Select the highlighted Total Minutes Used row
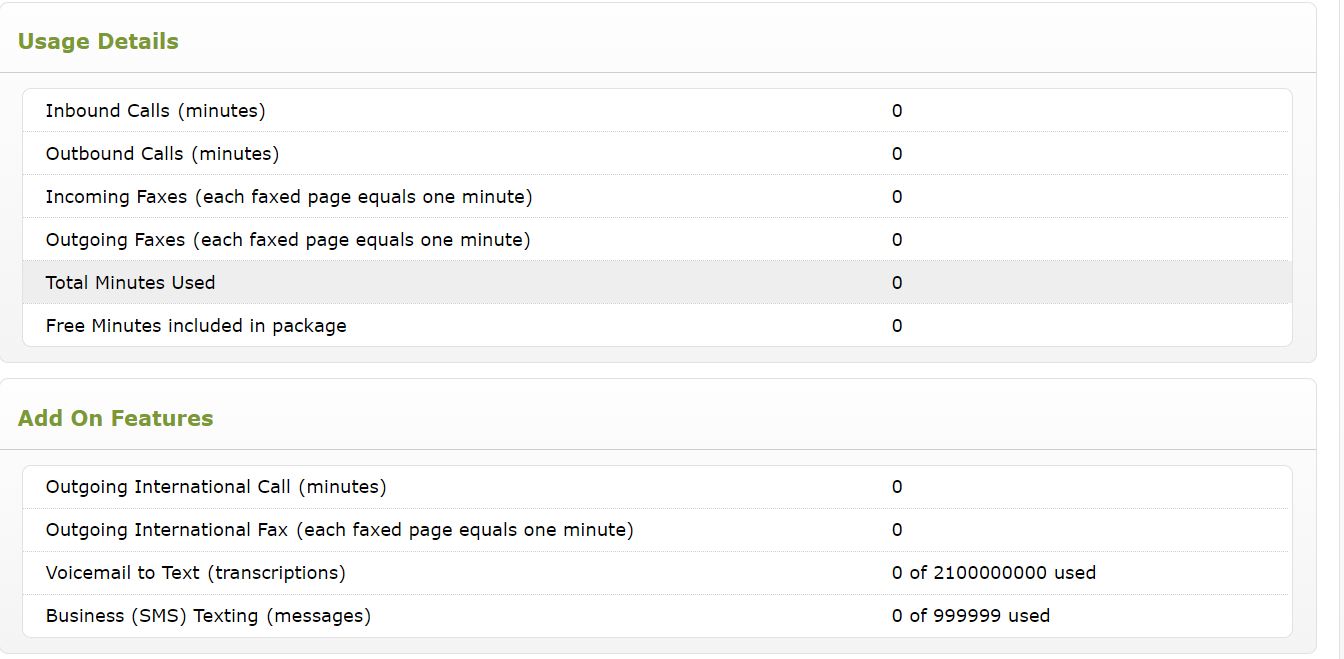The height and width of the screenshot is (659, 1344). (657, 282)
